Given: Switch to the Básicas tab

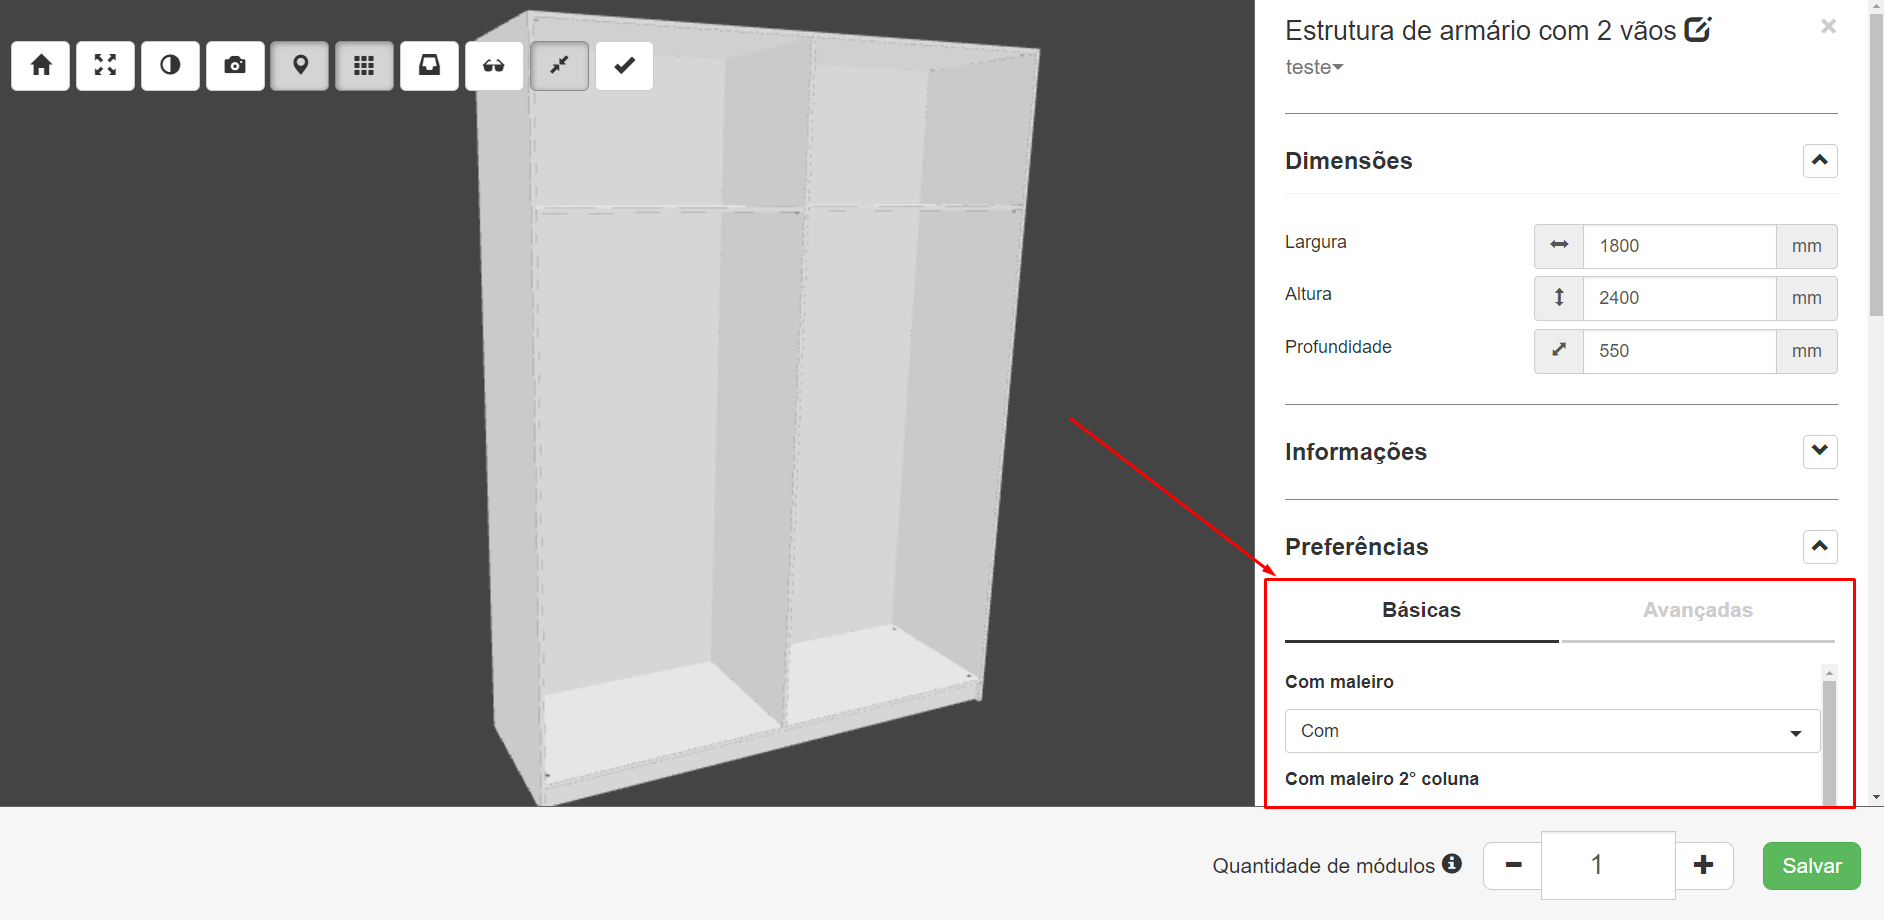Looking at the screenshot, I should pyautogui.click(x=1421, y=610).
